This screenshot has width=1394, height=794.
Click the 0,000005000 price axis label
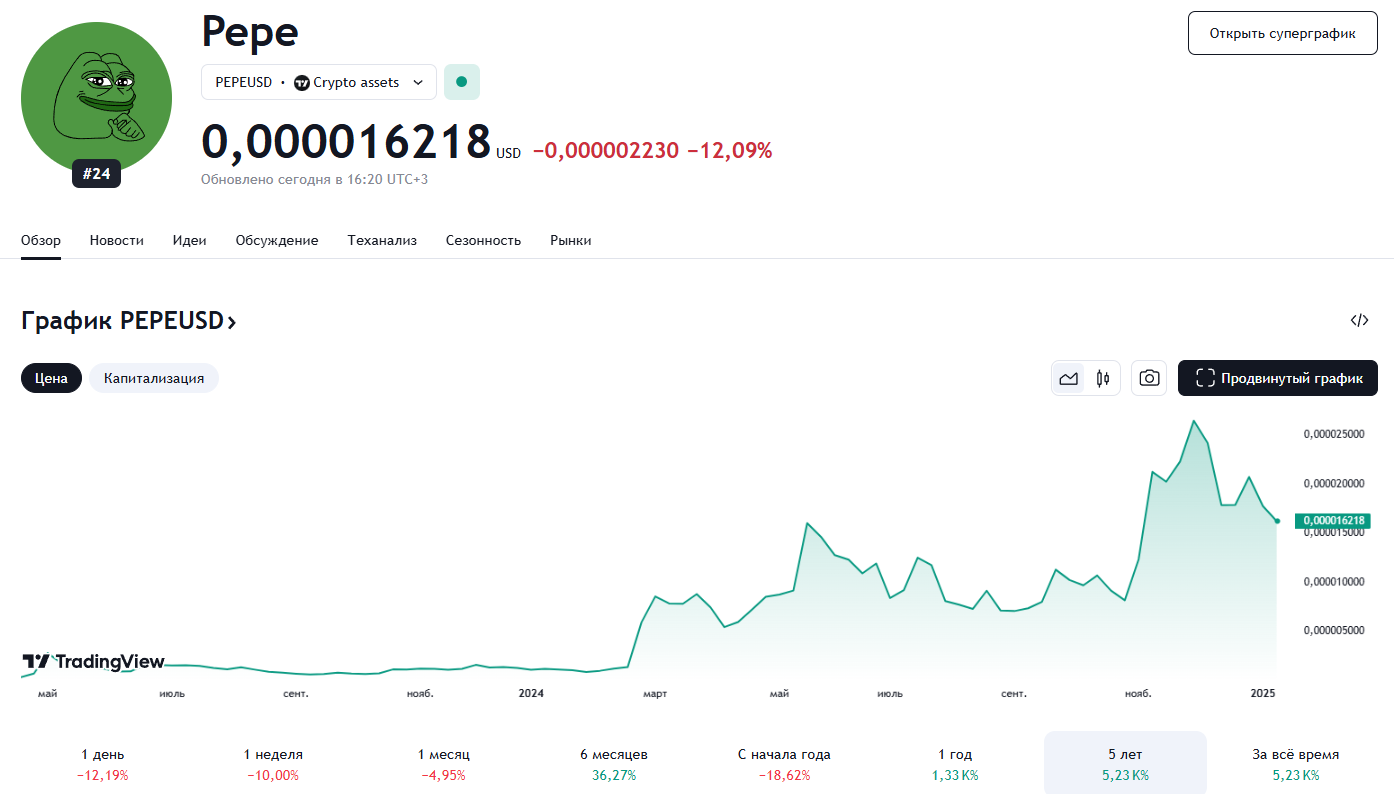click(1334, 630)
